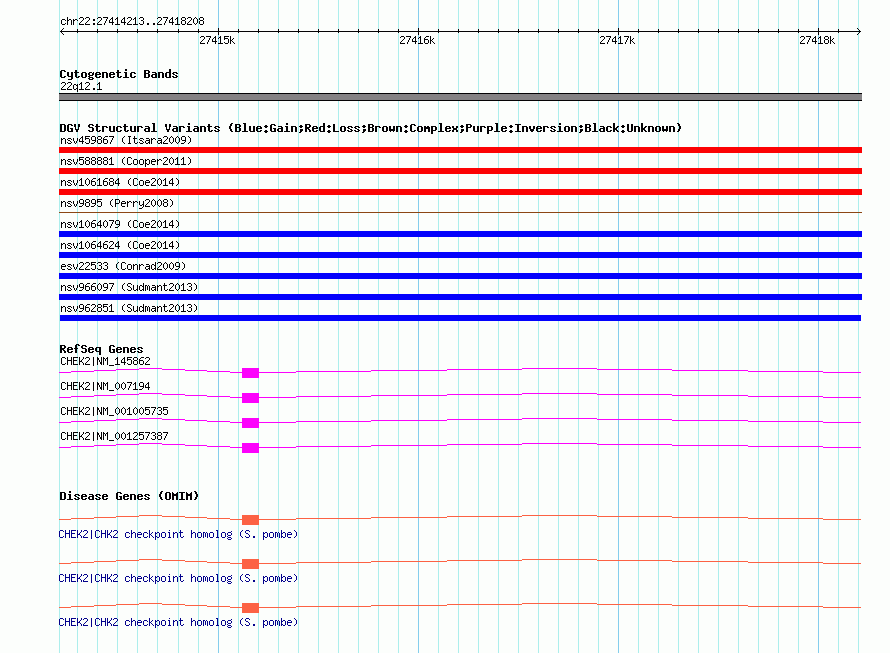Click the blue bar for nsv1064079
The image size is (890, 653).
click(x=460, y=234)
